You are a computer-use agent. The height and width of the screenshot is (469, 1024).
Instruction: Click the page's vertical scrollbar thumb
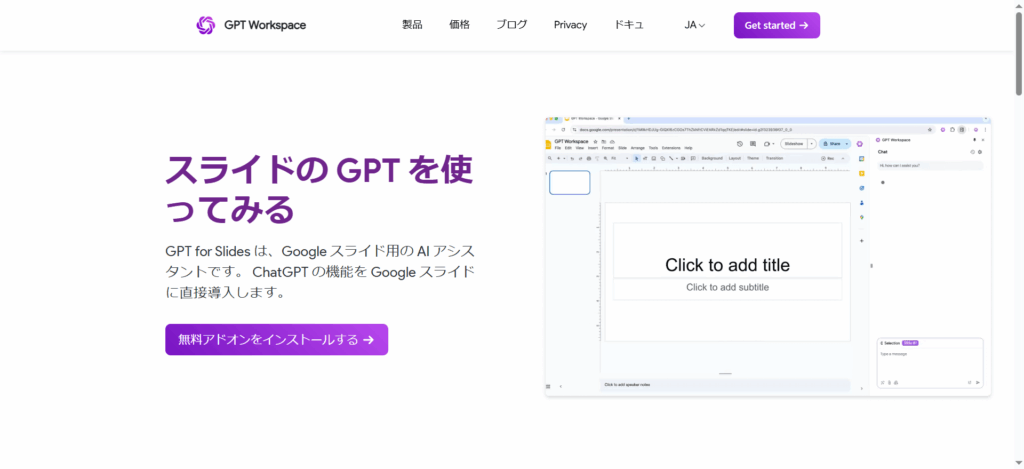pos(1019,54)
